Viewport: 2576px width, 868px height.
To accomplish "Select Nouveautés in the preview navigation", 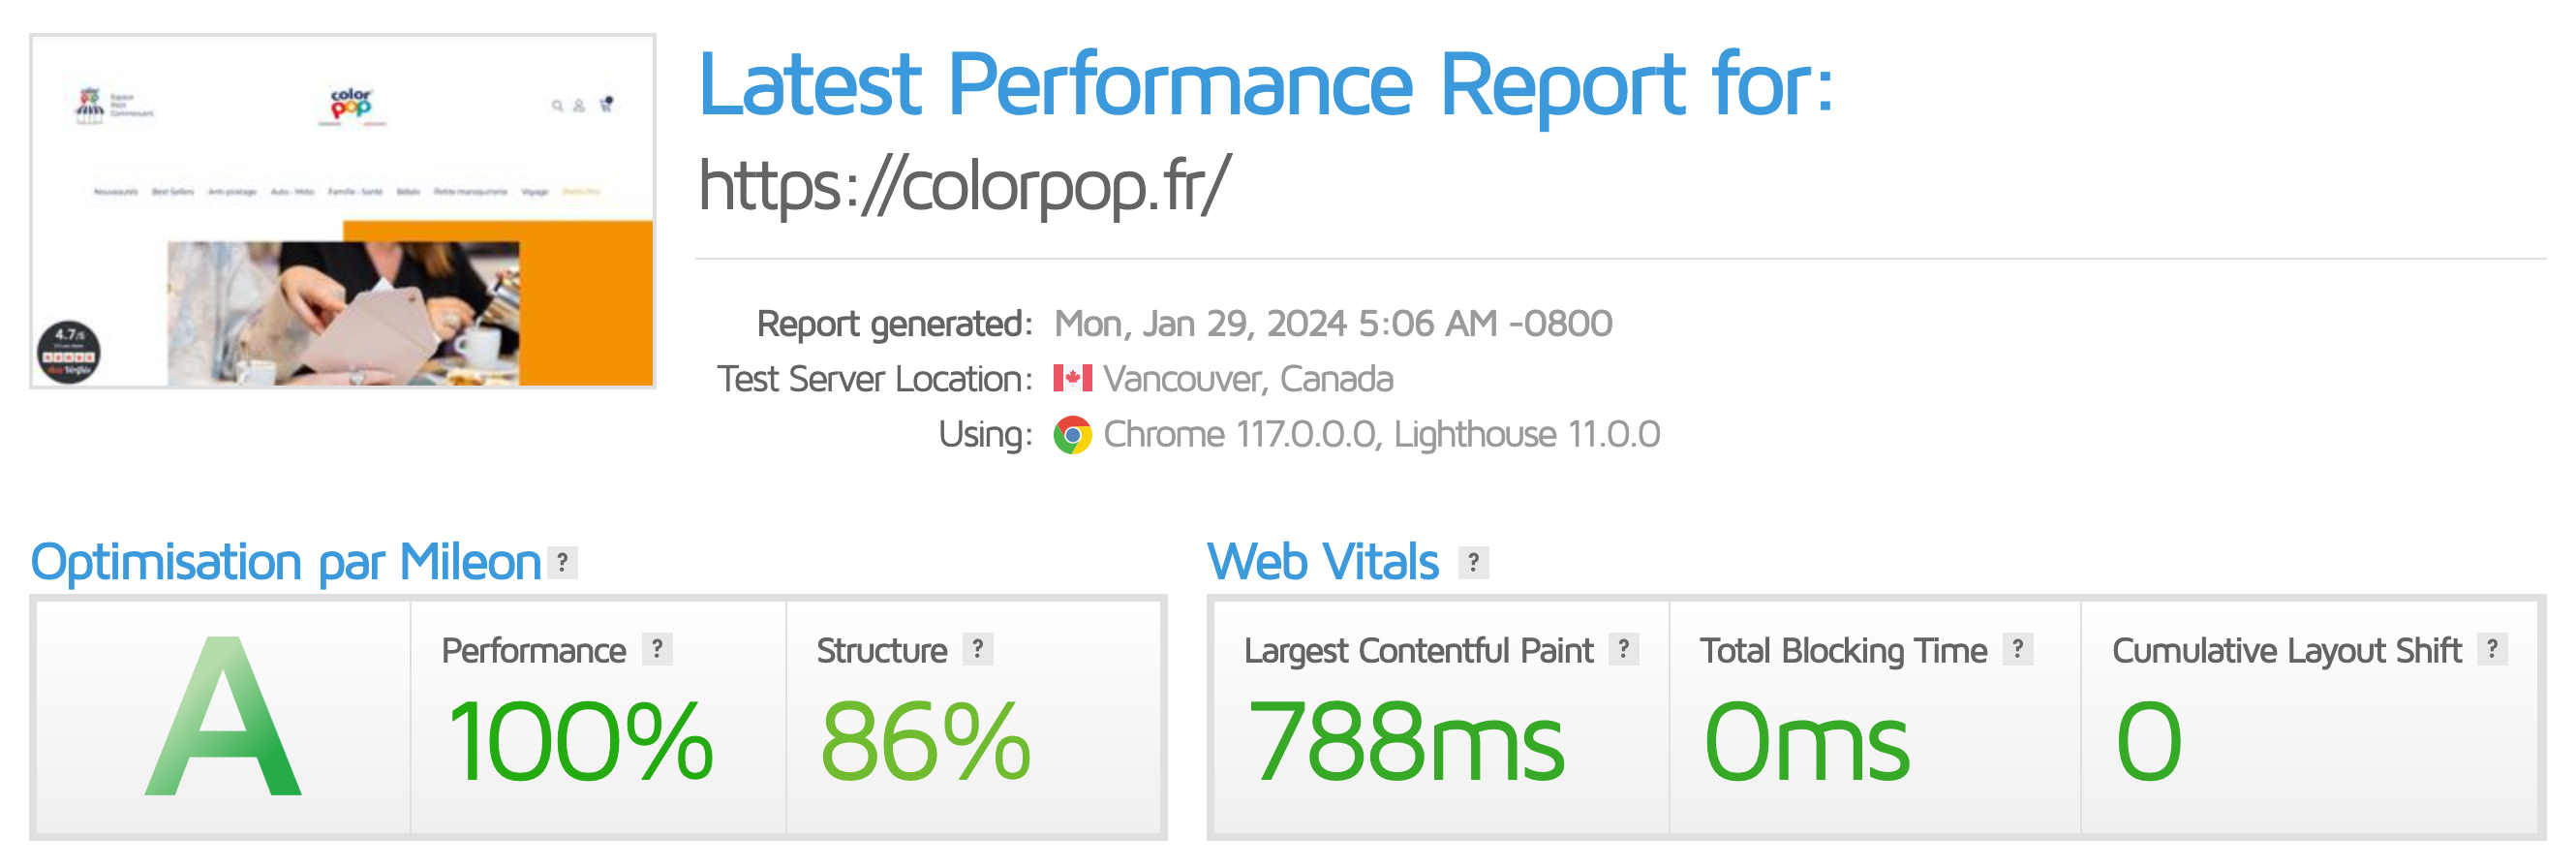I will click(x=117, y=192).
